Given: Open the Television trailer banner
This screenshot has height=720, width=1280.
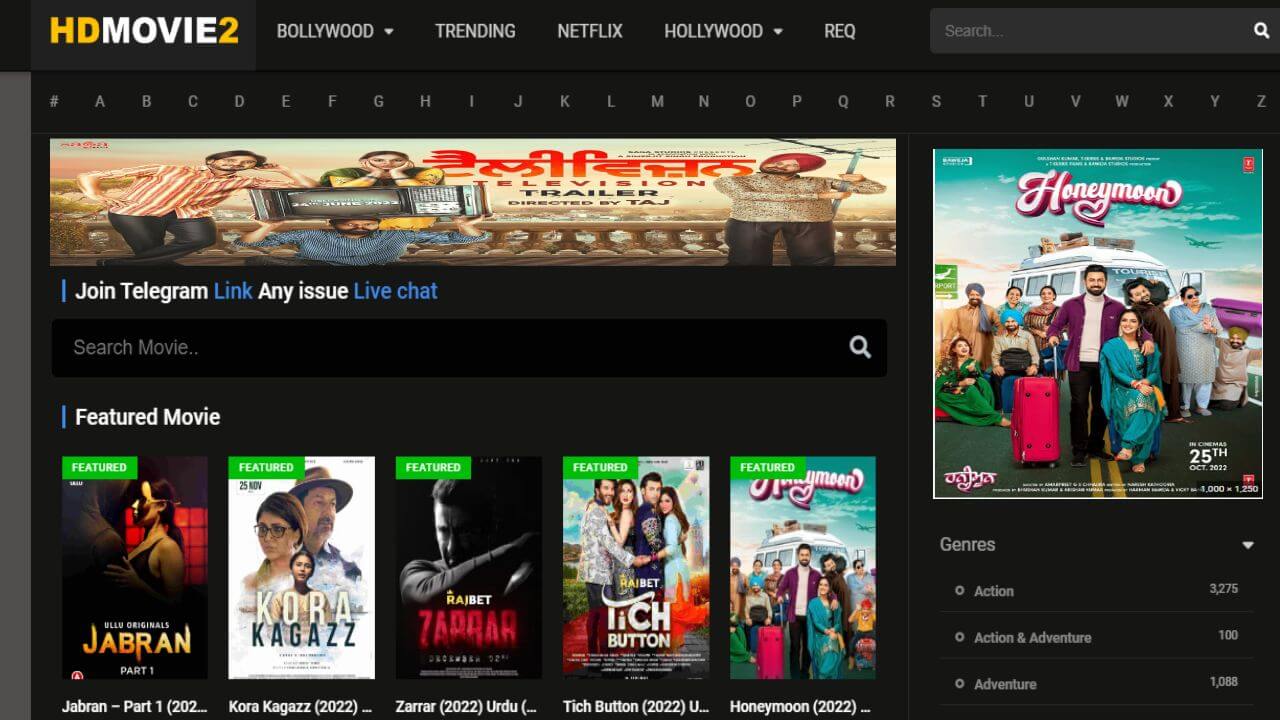Looking at the screenshot, I should 473,202.
